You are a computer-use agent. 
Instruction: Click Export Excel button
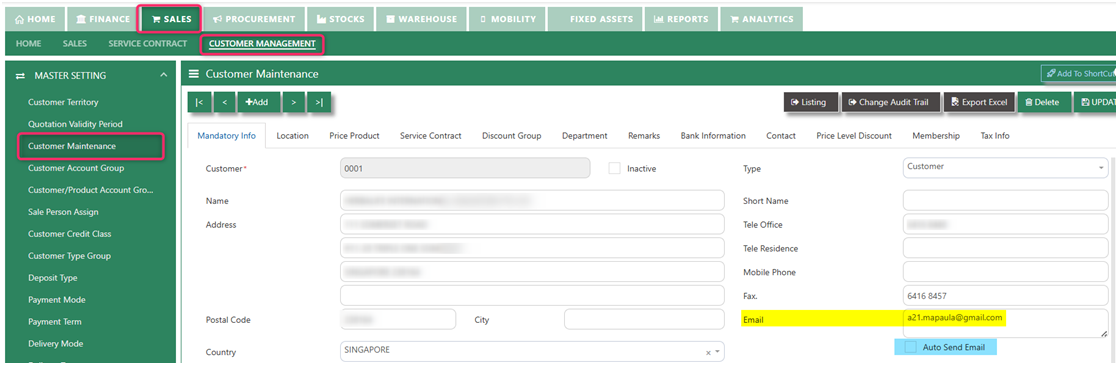click(x=978, y=102)
